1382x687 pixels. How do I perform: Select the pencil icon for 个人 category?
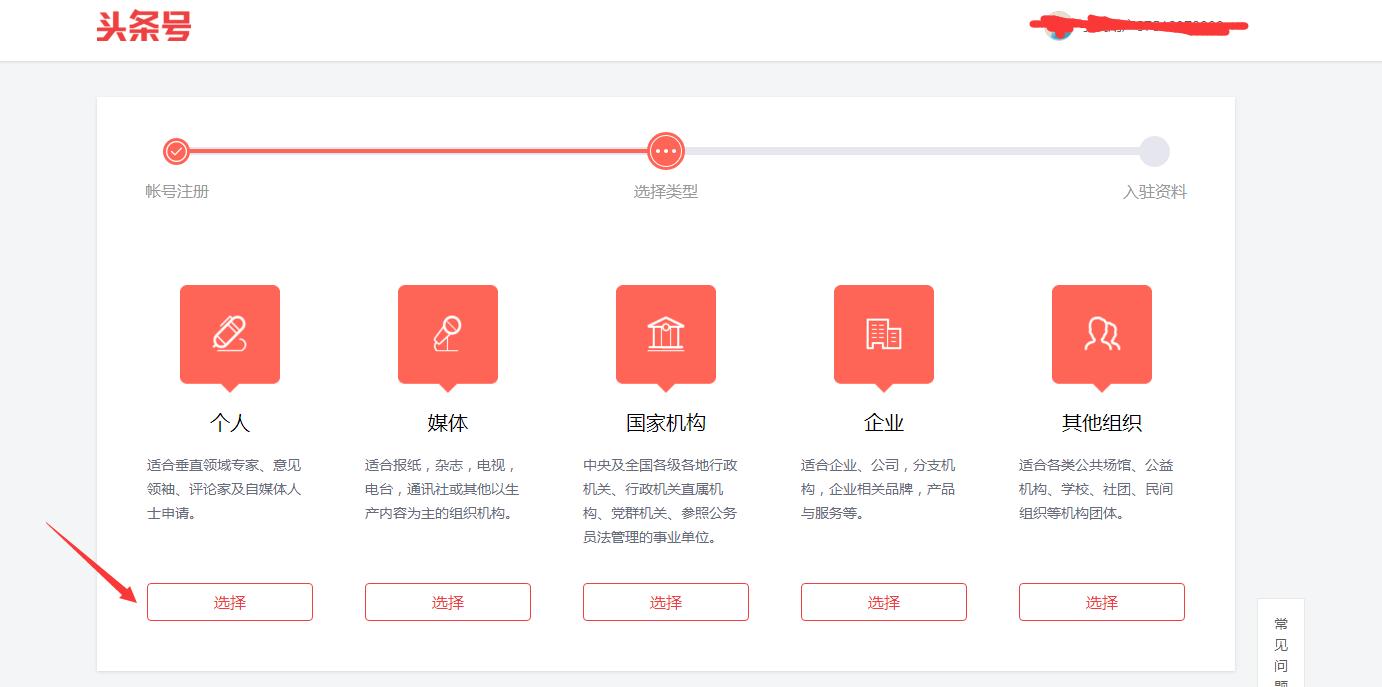click(230, 334)
